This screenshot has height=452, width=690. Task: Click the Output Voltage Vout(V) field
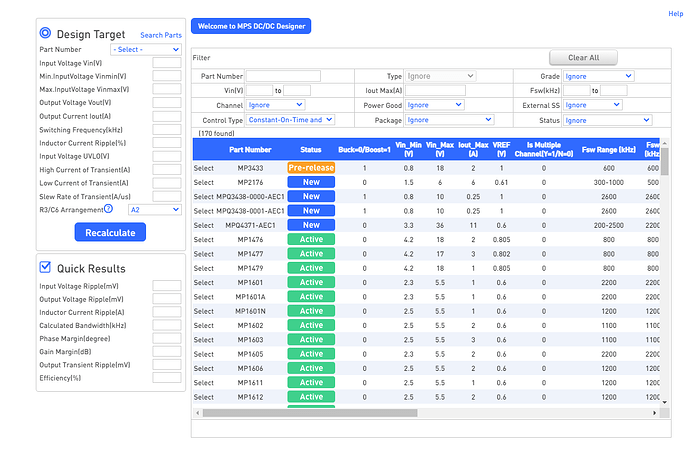[x=167, y=103]
